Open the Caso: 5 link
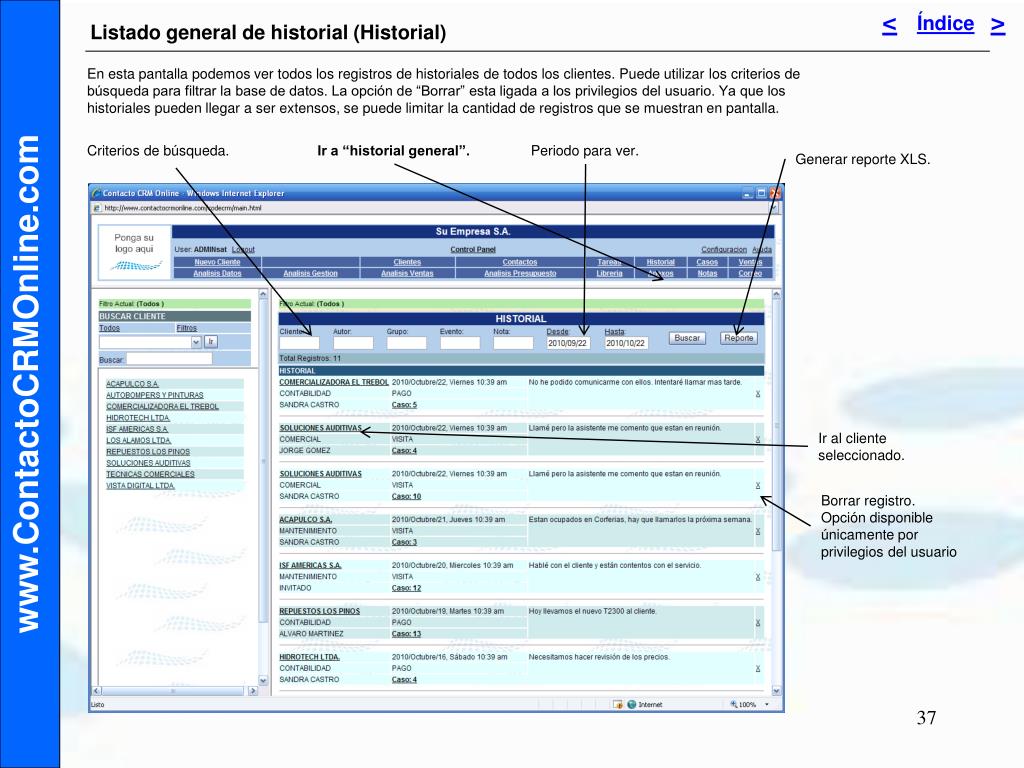 pyautogui.click(x=404, y=405)
